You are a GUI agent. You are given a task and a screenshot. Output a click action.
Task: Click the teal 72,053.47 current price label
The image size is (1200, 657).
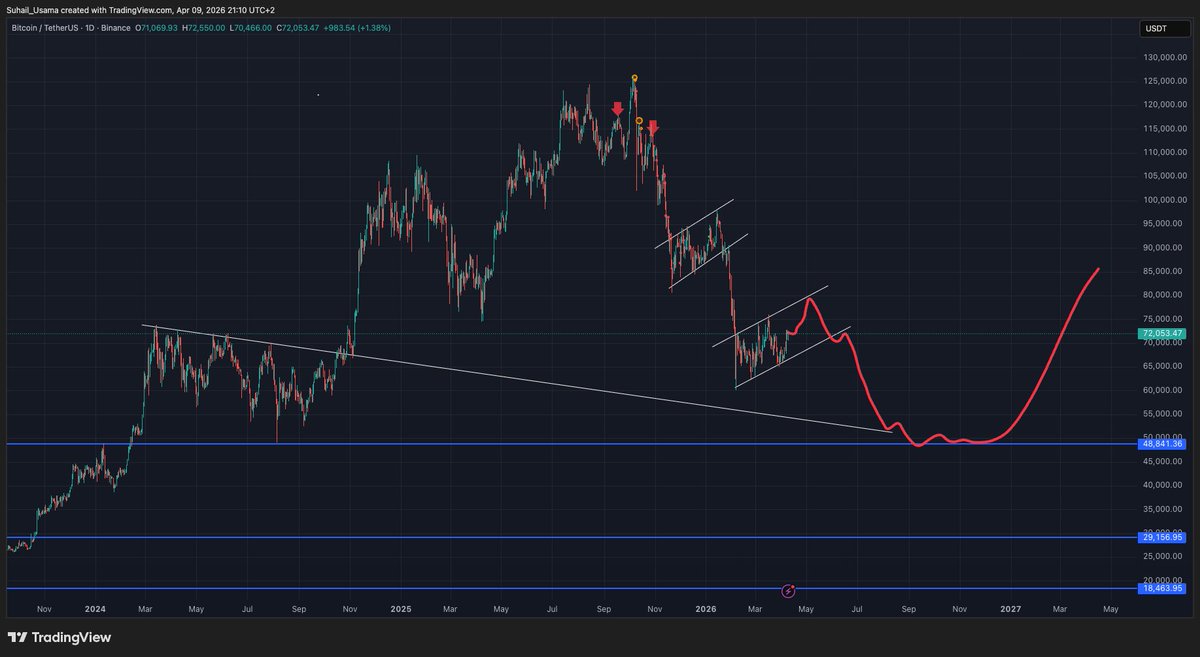1160,333
